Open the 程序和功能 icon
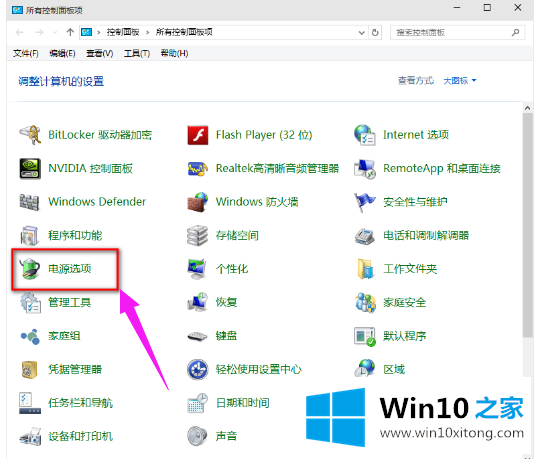Image resolution: width=536 pixels, height=459 pixels. 29,235
